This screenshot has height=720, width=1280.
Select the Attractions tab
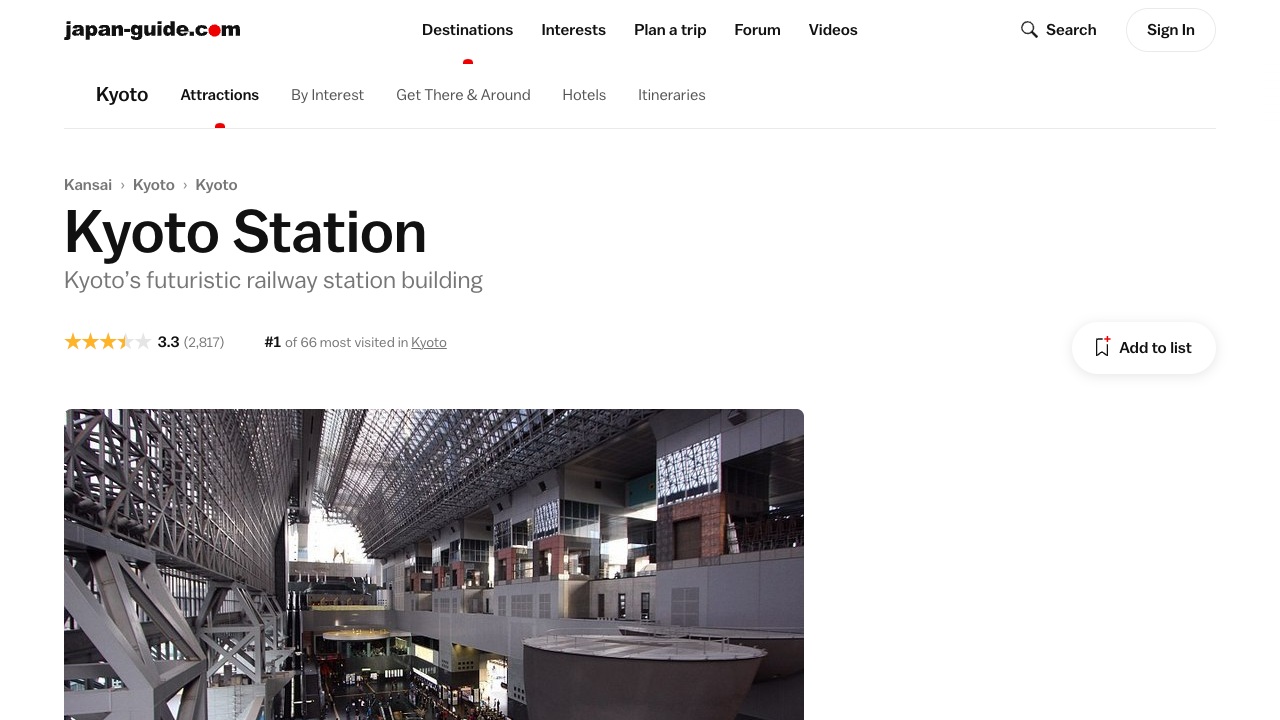219,95
